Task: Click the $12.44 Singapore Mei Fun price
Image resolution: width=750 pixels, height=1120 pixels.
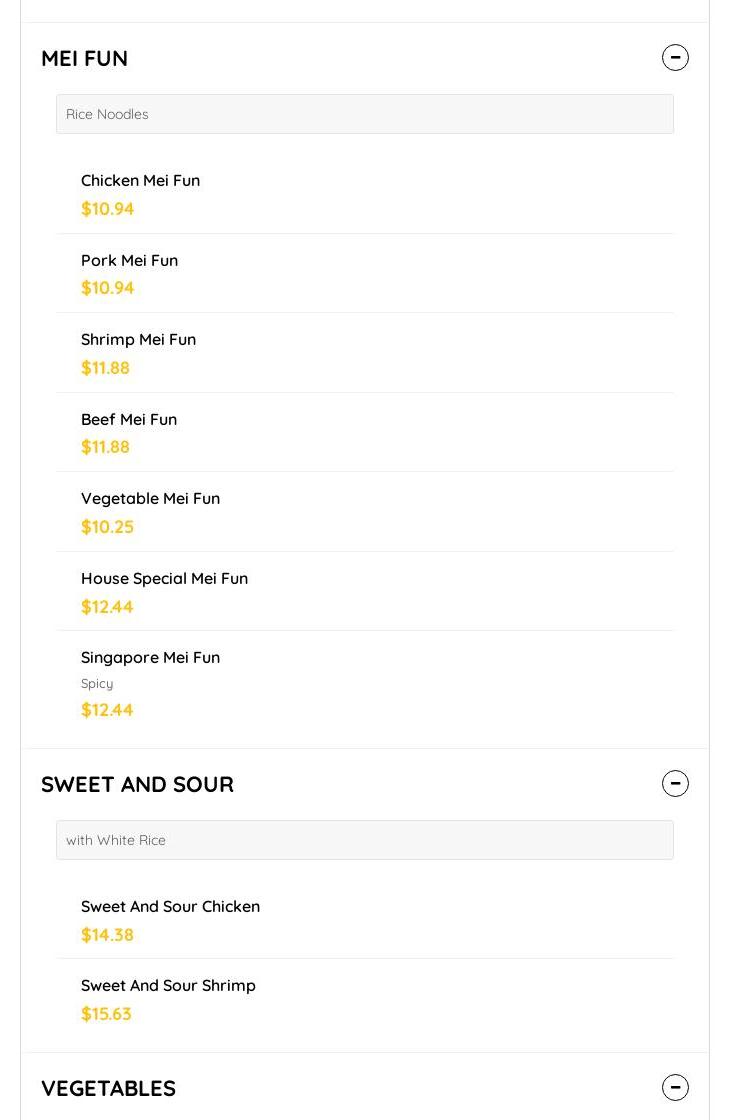Action: pos(107,710)
